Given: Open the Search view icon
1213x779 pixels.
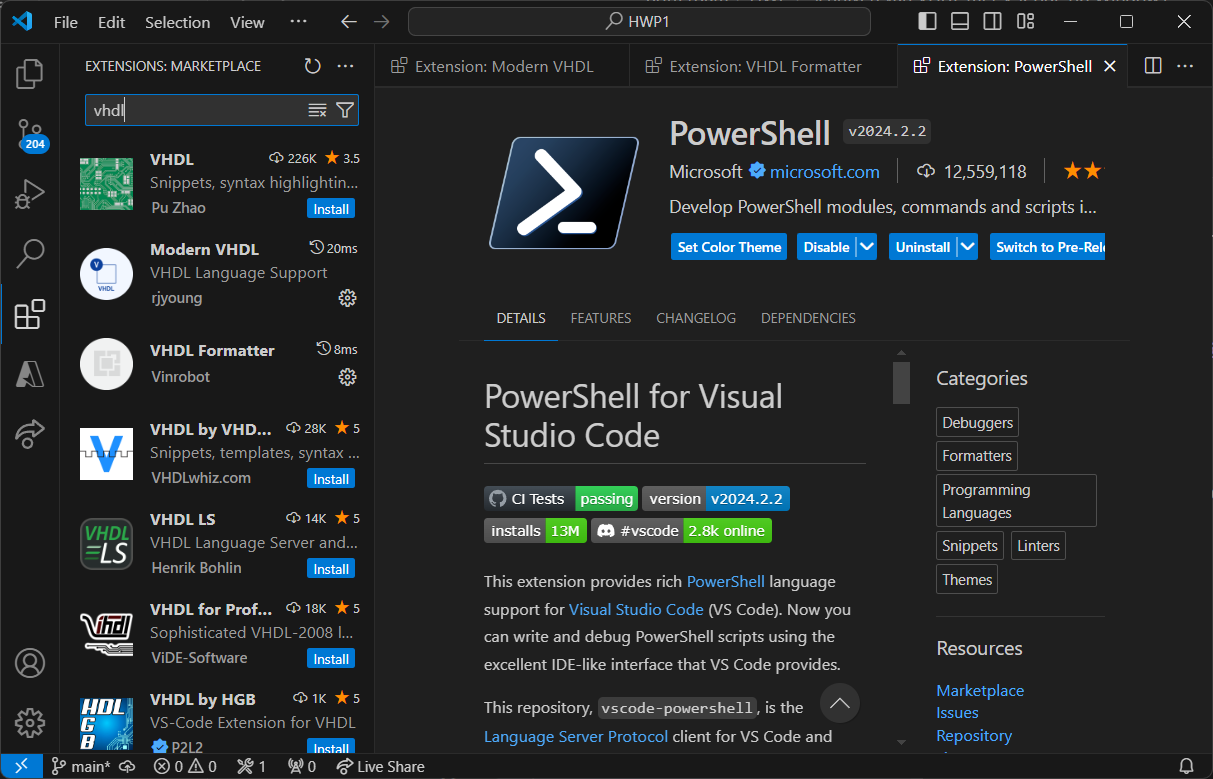Looking at the screenshot, I should [30, 254].
